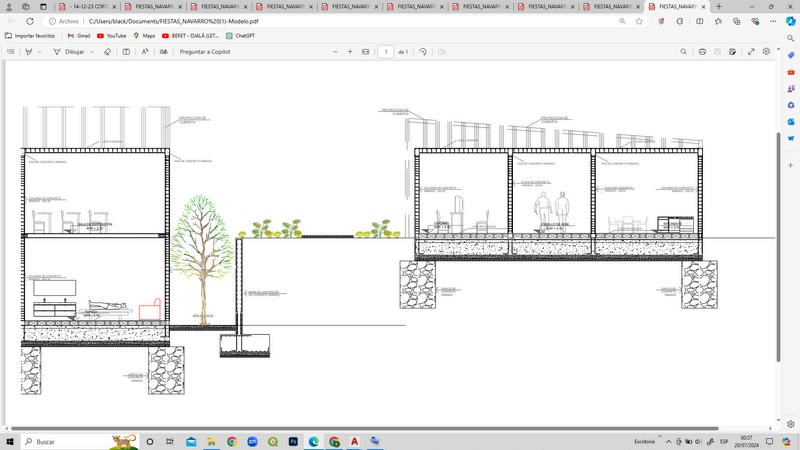
Task: Open Photoshop from the taskbar
Action: (x=293, y=441)
